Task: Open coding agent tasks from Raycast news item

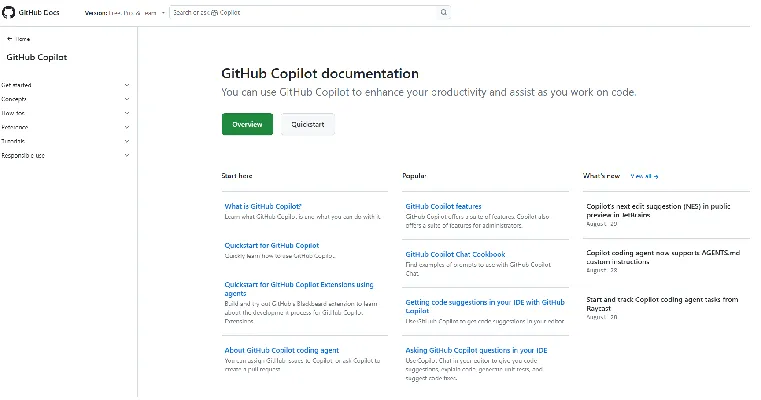Action: coord(662,304)
